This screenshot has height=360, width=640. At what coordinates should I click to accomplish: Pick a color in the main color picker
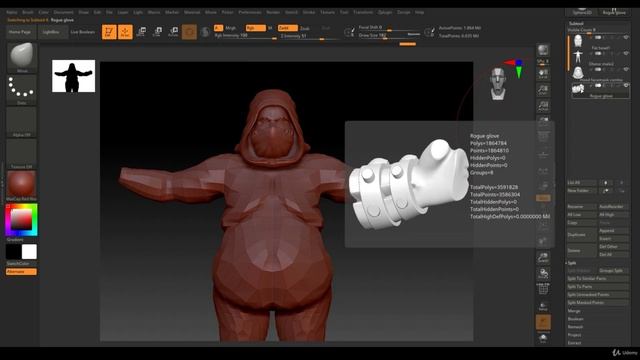pos(22,220)
